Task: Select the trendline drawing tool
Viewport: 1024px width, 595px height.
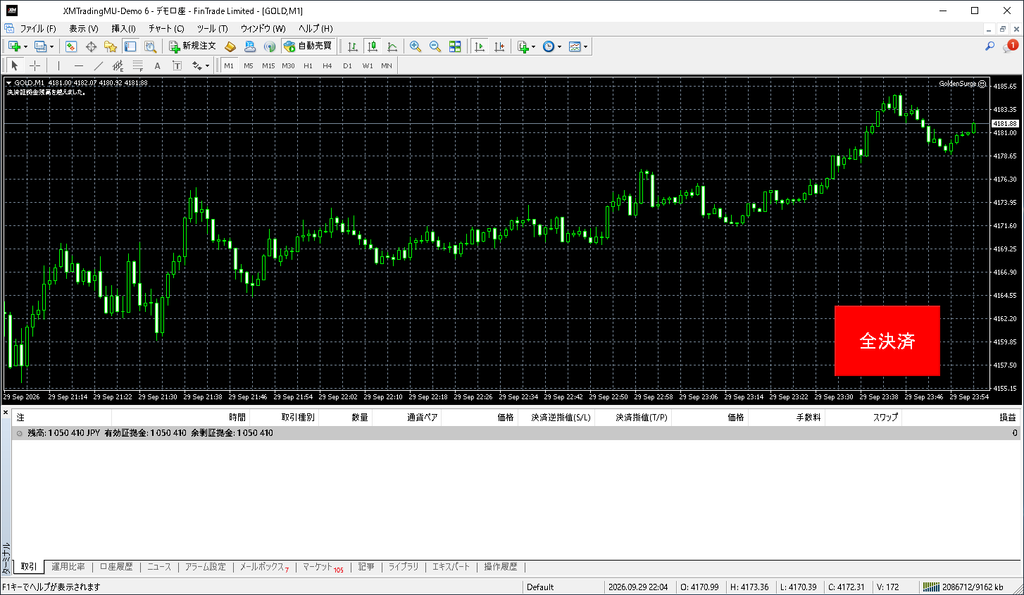Action: [98, 65]
